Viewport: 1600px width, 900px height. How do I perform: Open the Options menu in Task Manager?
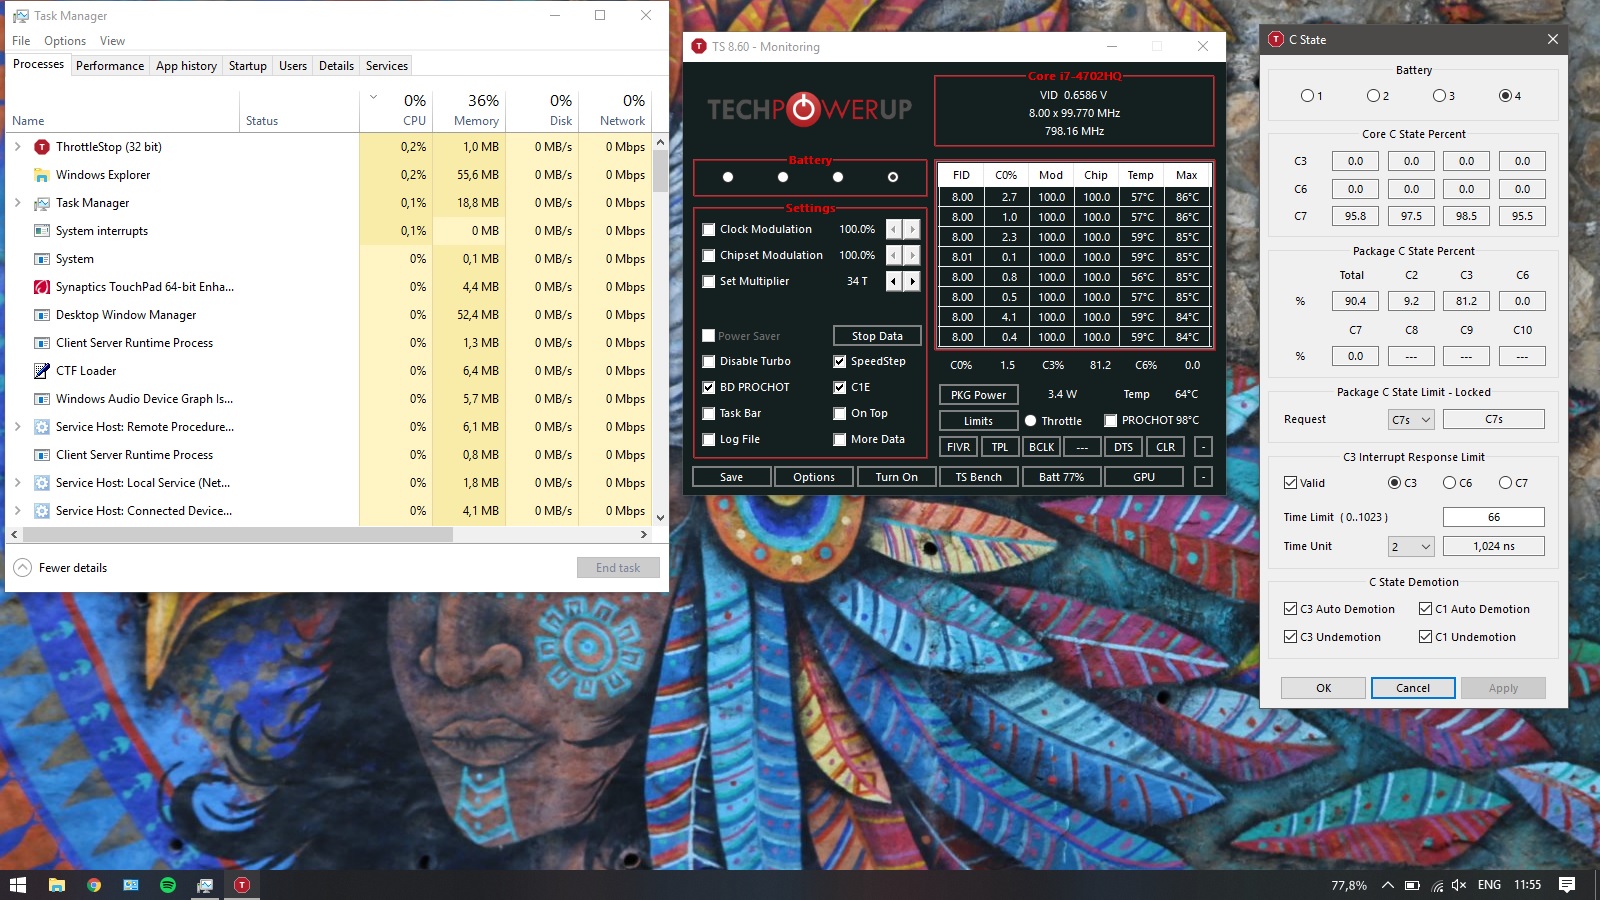(x=65, y=41)
